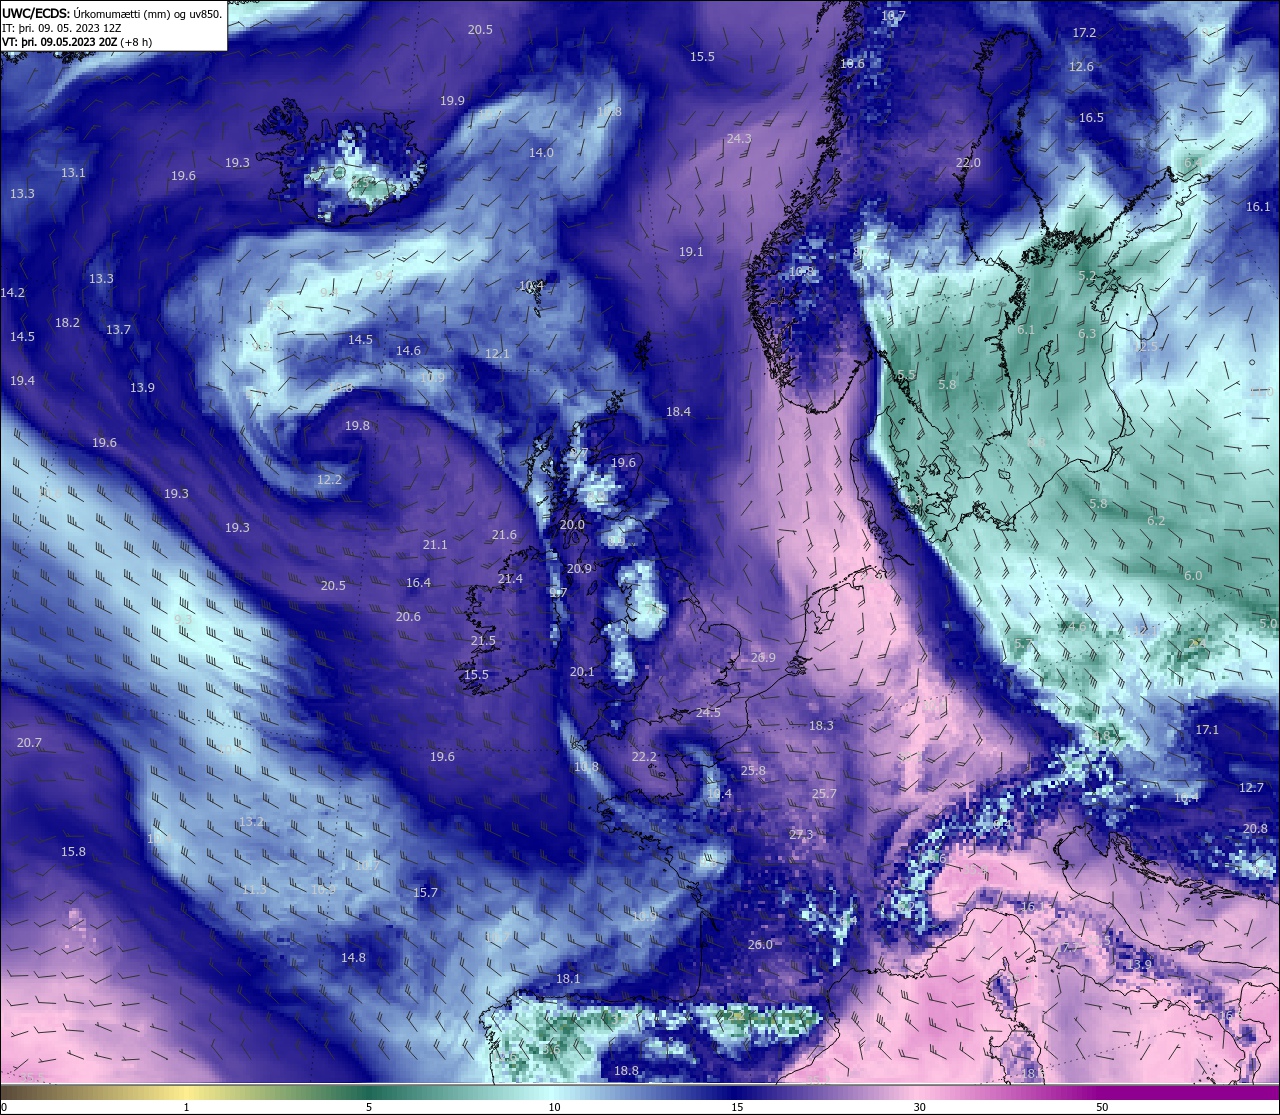Click the 18.1 value label
This screenshot has height=1115, width=1280.
tap(568, 979)
